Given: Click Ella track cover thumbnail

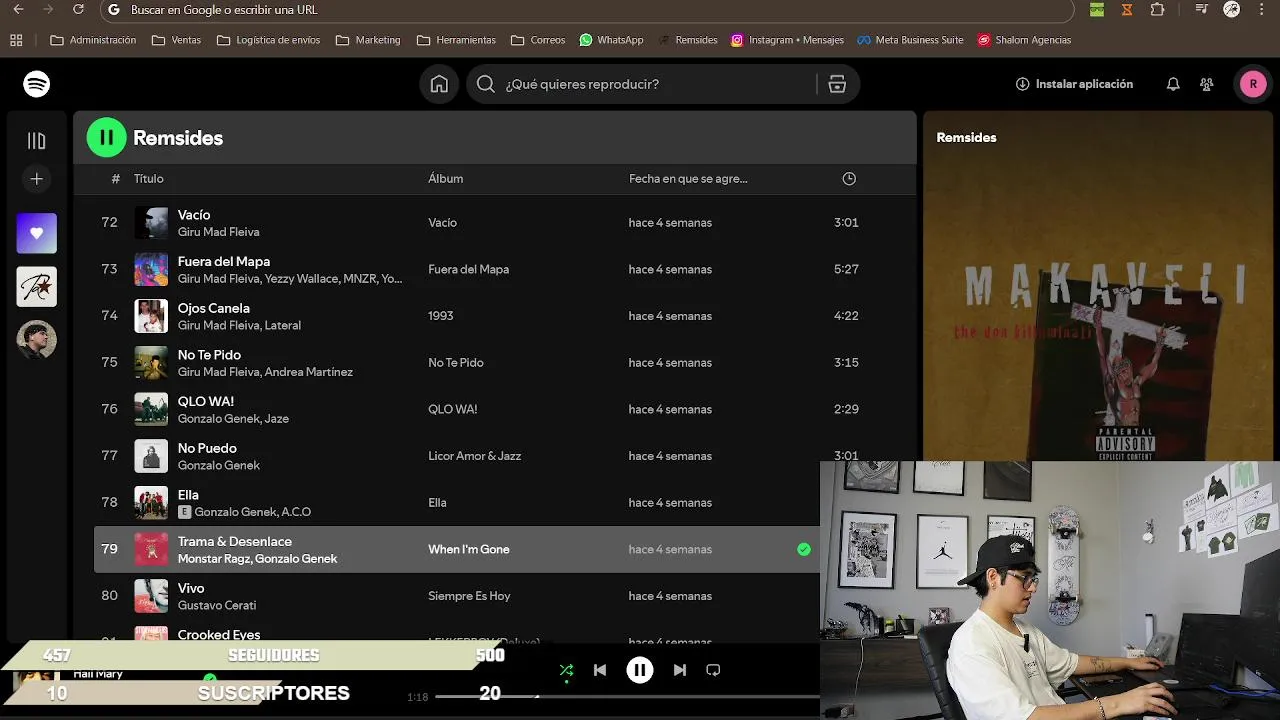Looking at the screenshot, I should pos(152,502).
